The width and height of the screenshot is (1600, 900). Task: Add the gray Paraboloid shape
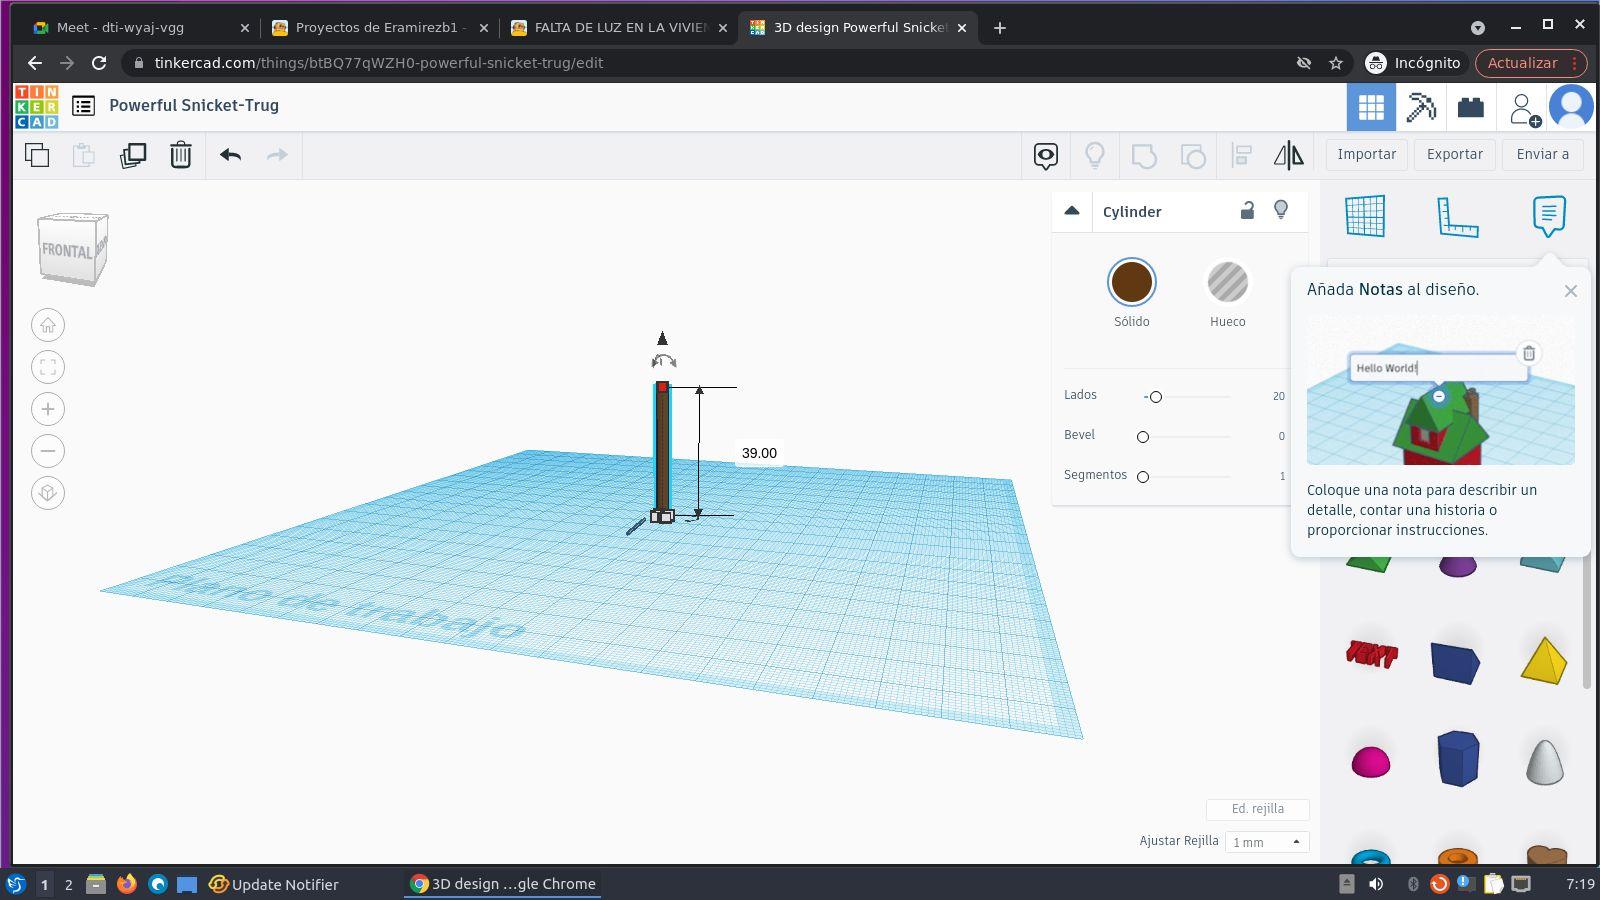click(1545, 762)
